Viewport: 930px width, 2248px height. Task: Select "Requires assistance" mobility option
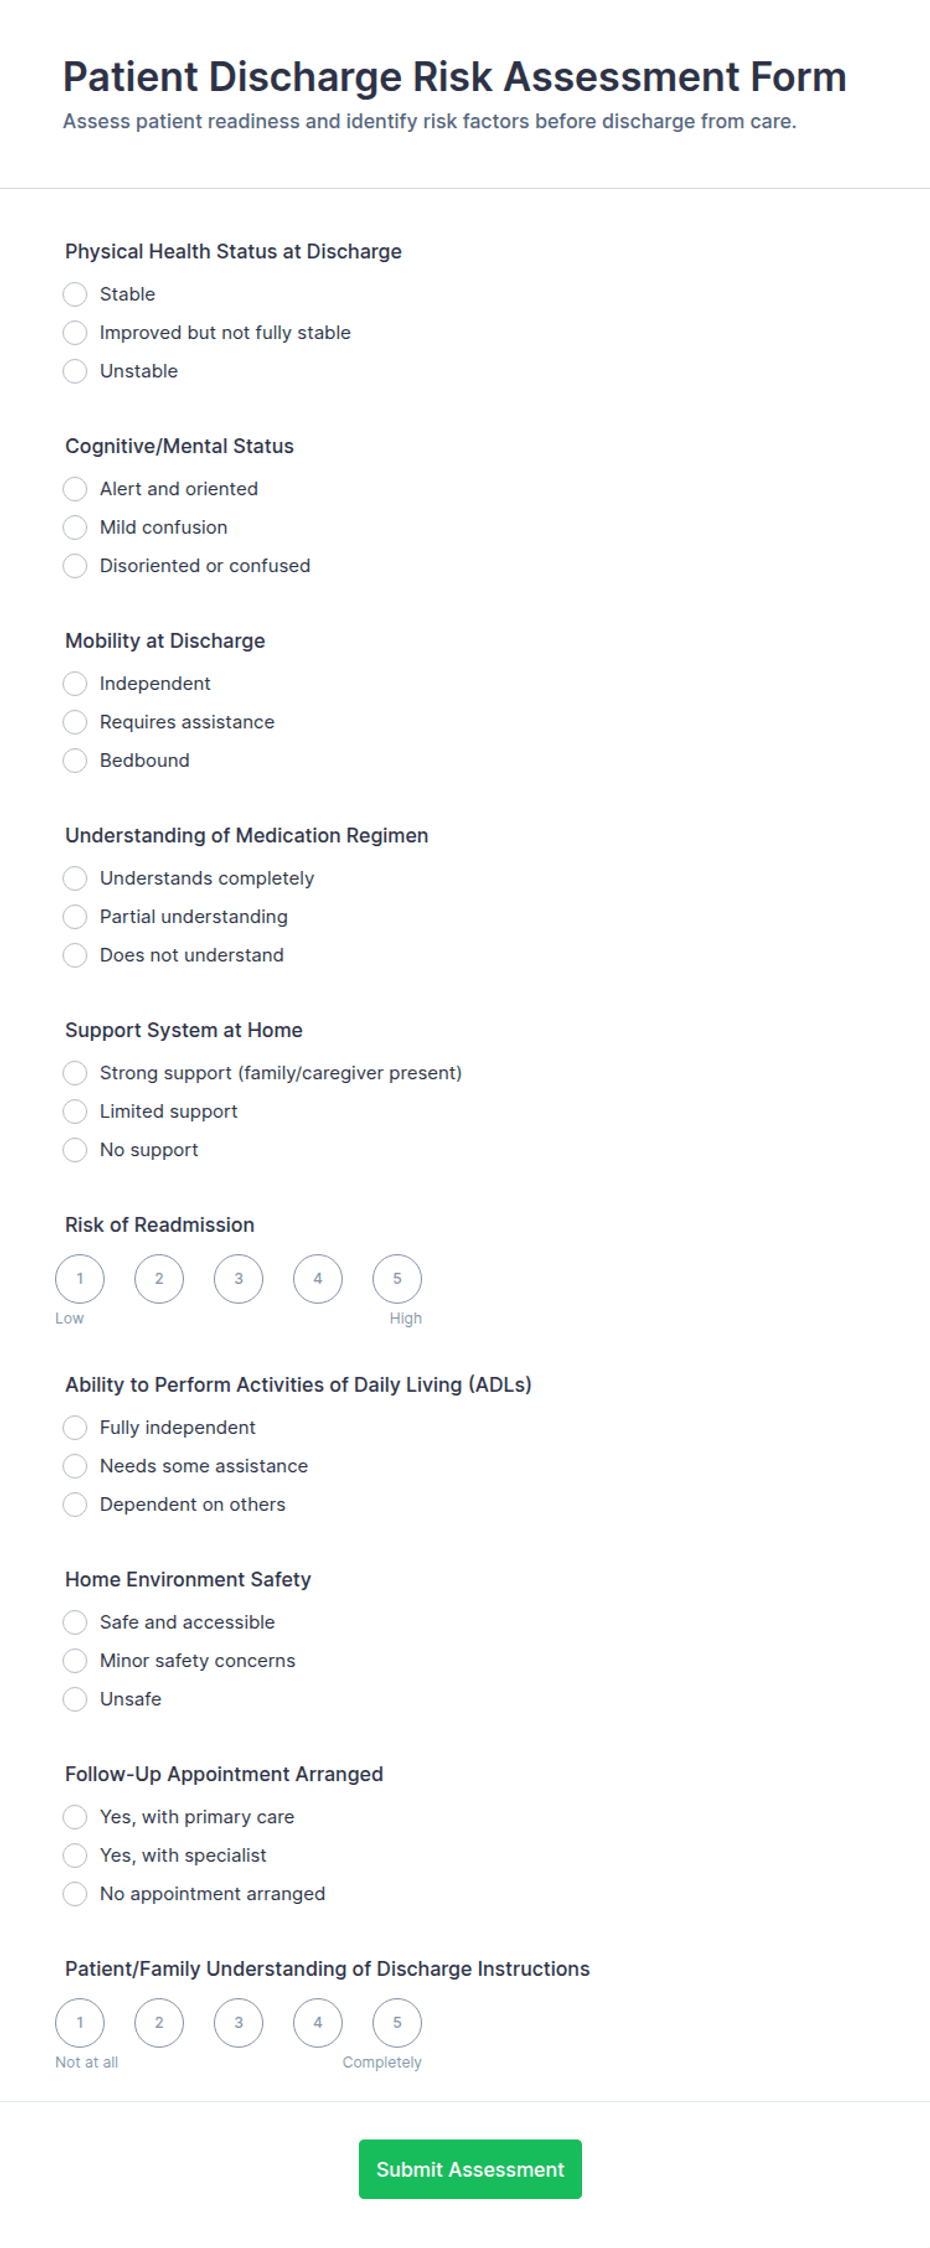(x=75, y=722)
